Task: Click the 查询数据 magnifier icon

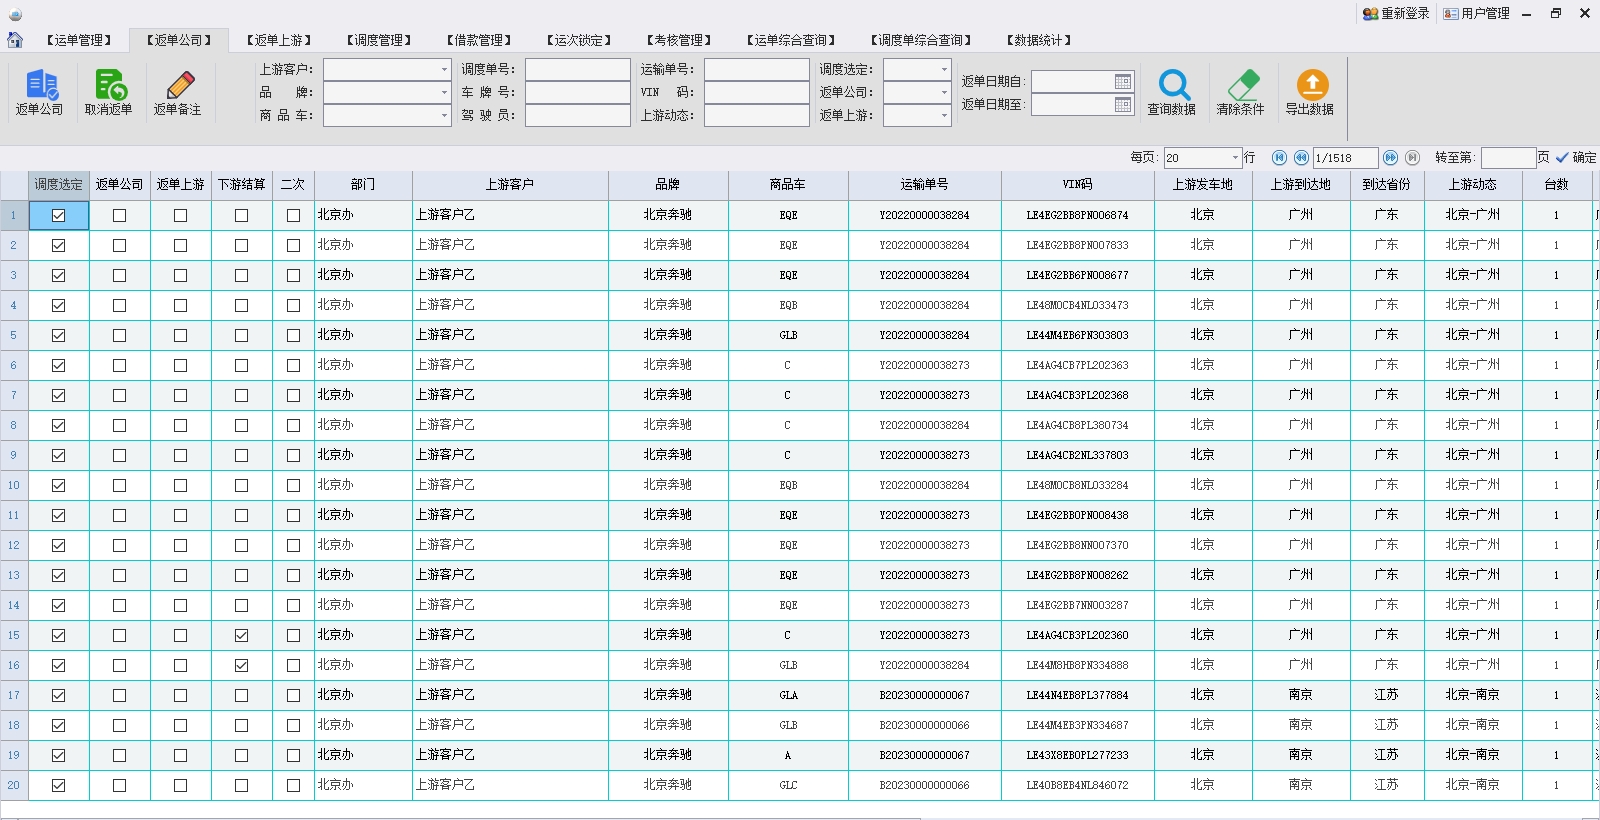Action: coord(1172,92)
